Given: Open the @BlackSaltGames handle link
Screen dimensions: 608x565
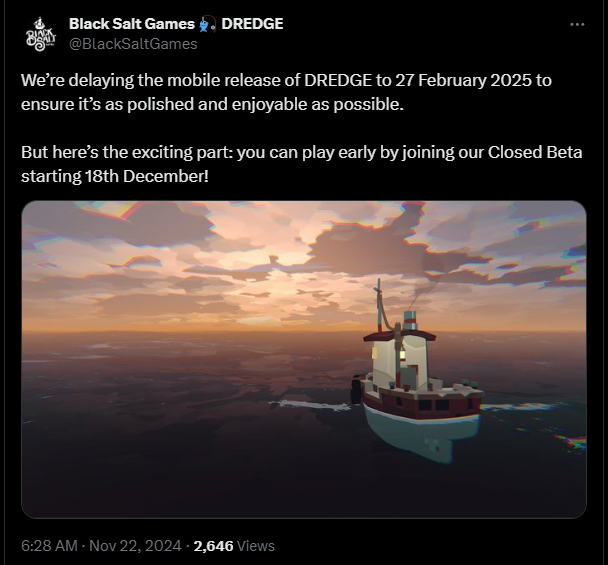Looking at the screenshot, I should pos(133,44).
